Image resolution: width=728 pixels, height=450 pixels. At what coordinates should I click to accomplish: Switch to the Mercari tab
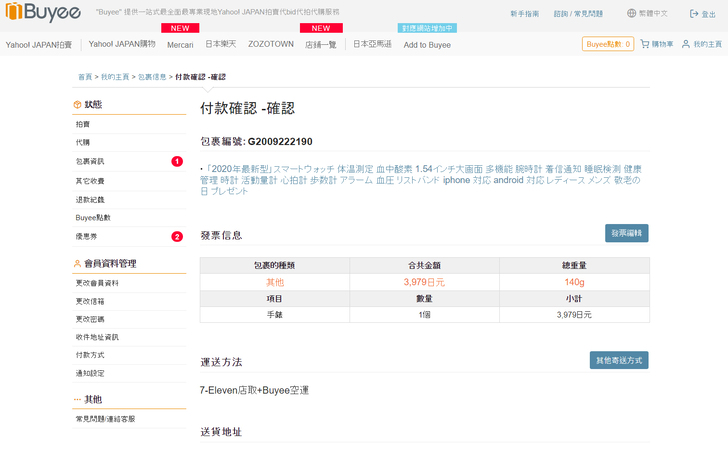click(180, 45)
